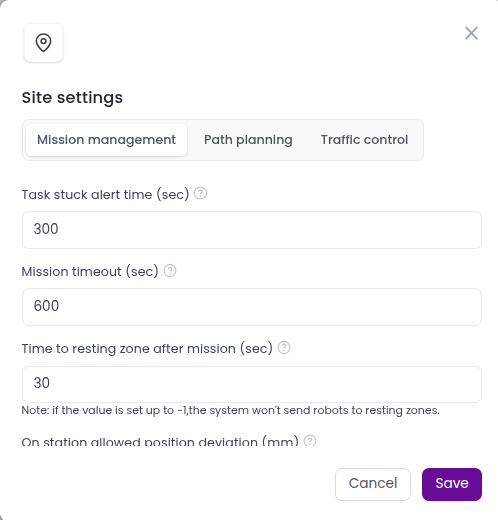Click the Task stuck alert time label
498x520 pixels.
coord(105,194)
